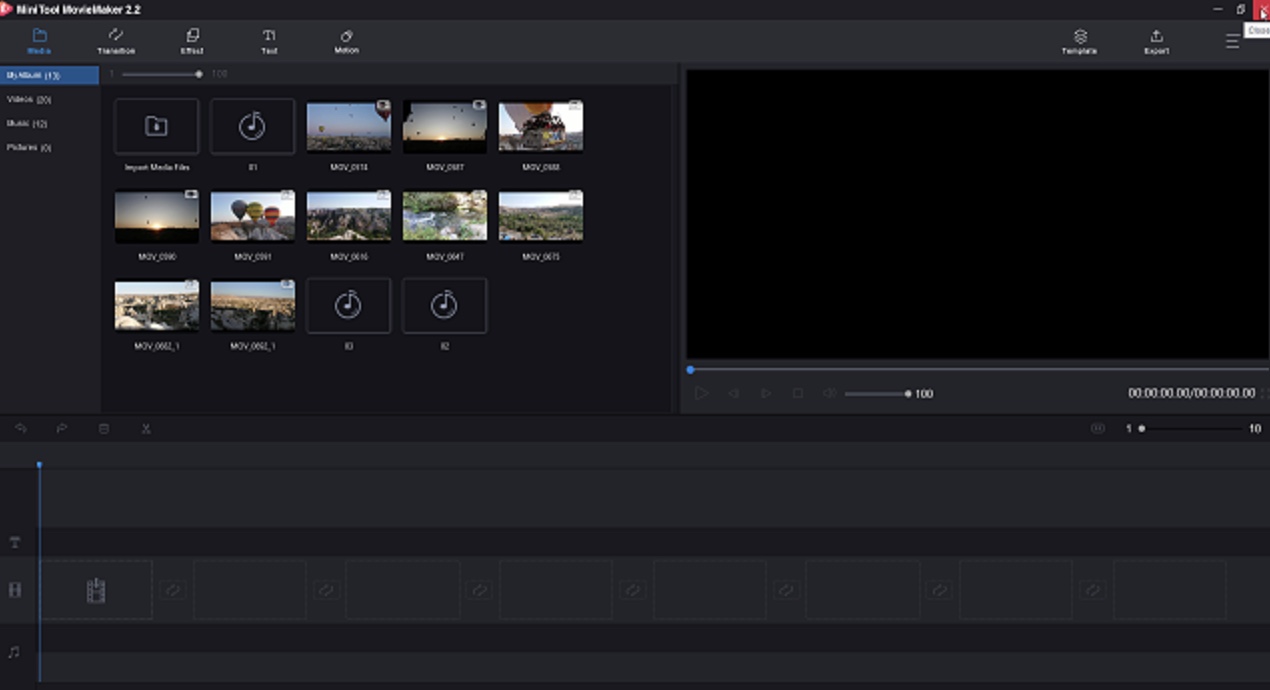This screenshot has width=1270, height=690.
Task: Select the top-row clip with red balloon
Action: [x=349, y=126]
